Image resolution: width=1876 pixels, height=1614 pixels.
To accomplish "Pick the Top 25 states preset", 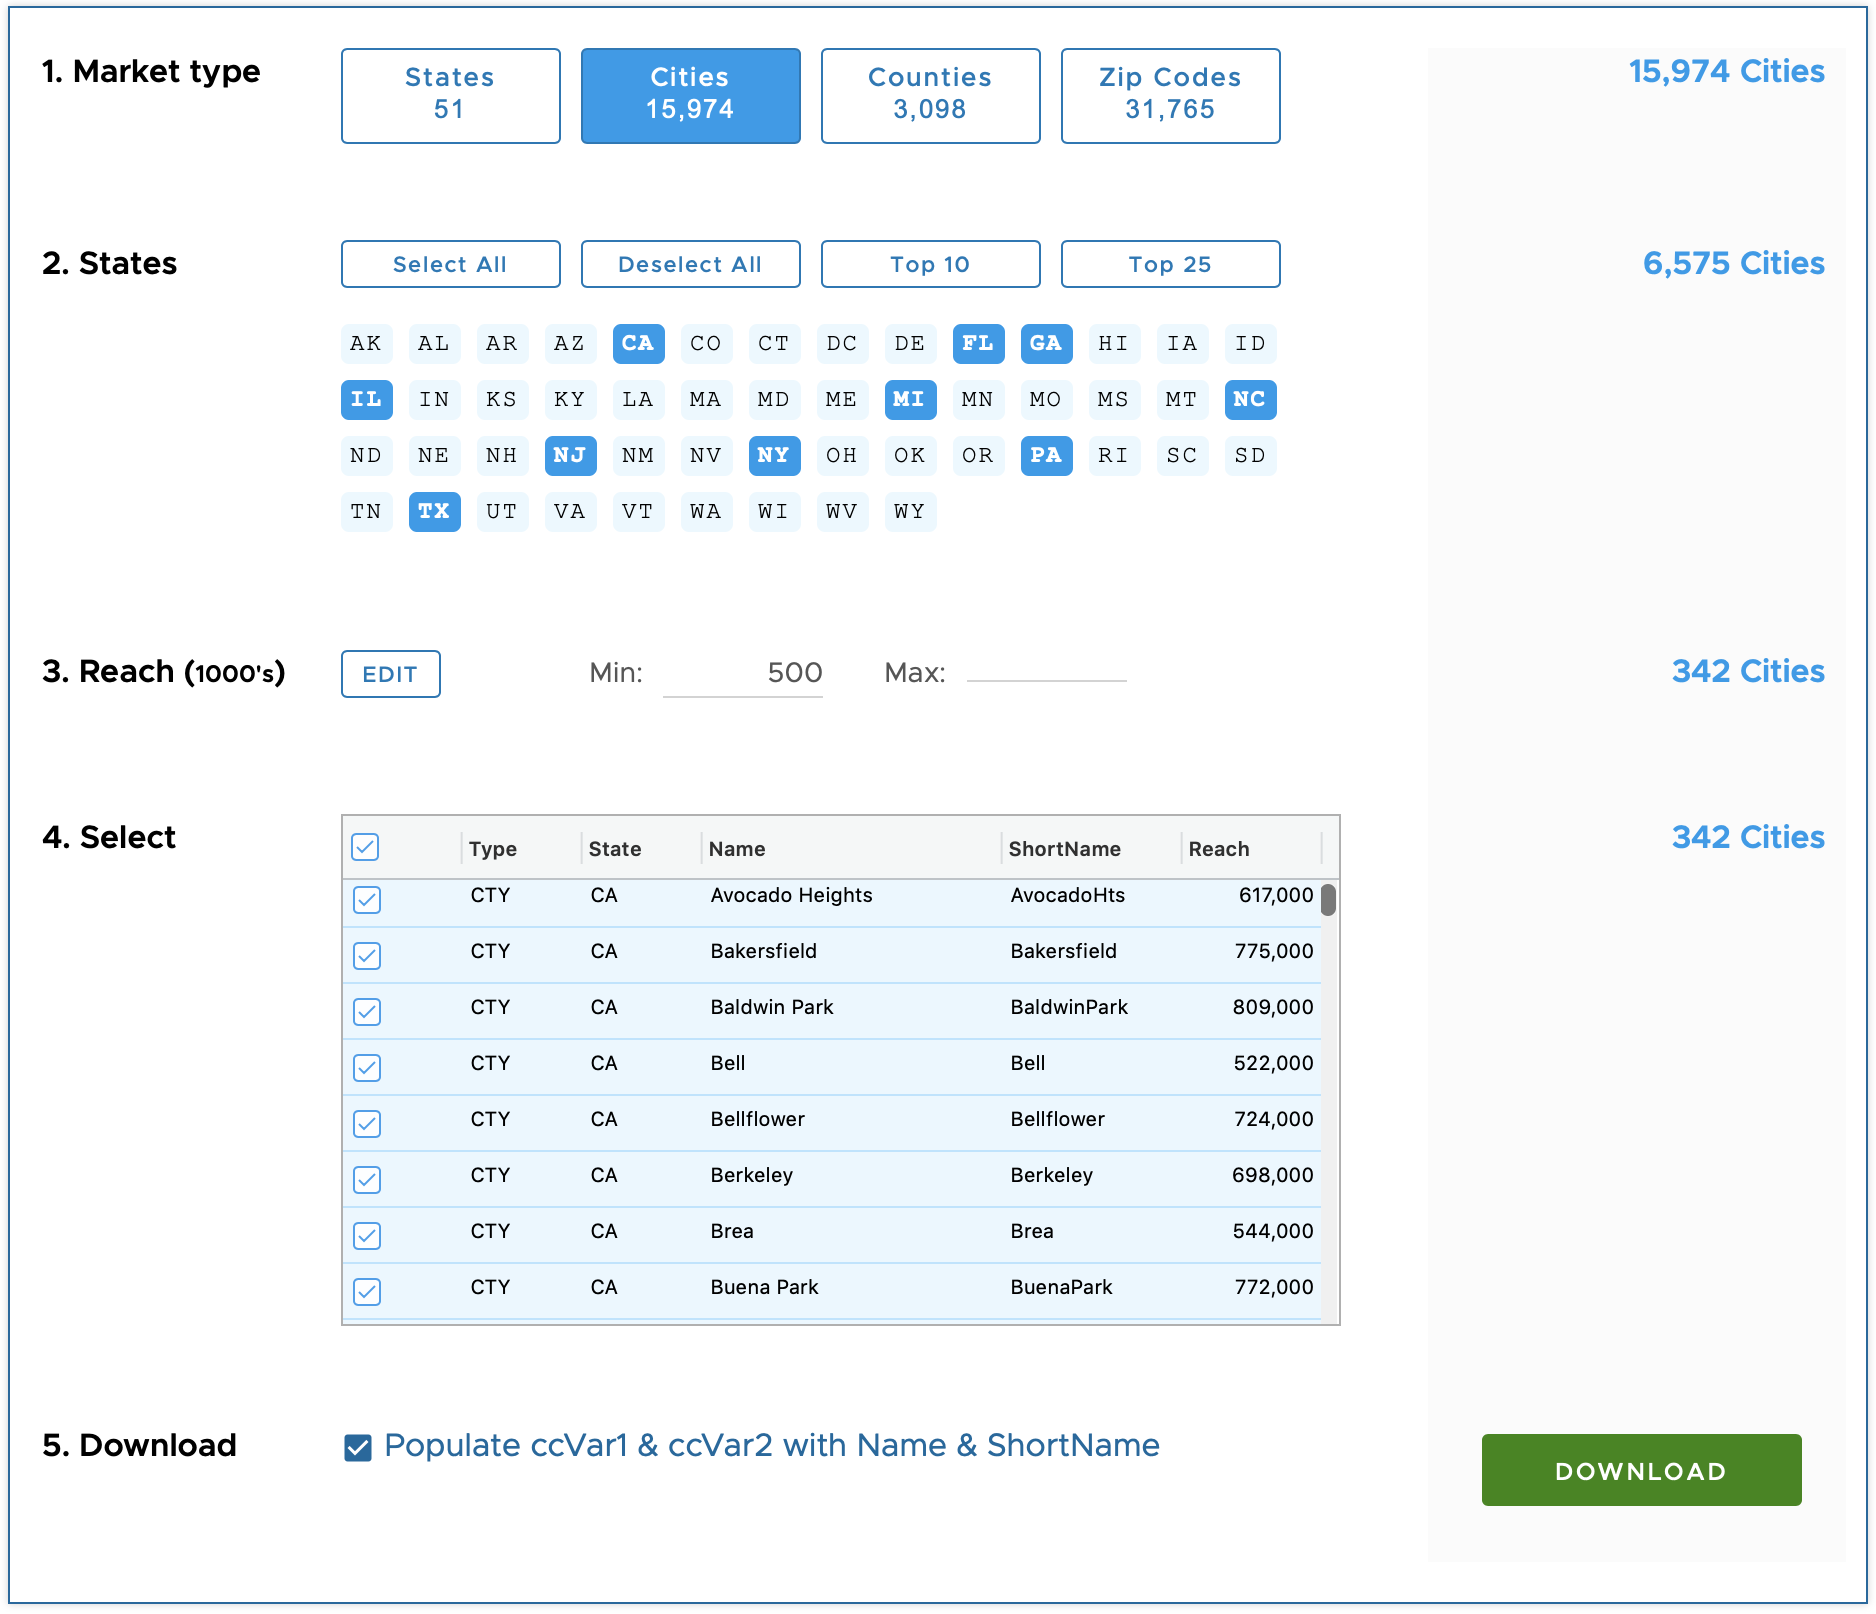I will click(1170, 264).
